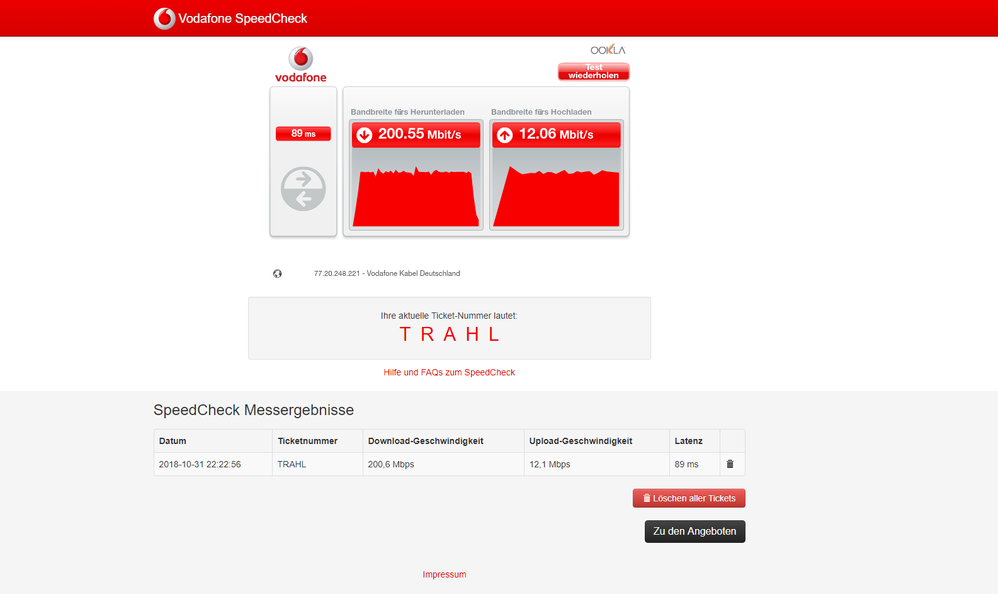The width and height of the screenshot is (998, 594).
Task: Click the download arrow icon beside 200.55 Mbit/s
Action: point(364,135)
